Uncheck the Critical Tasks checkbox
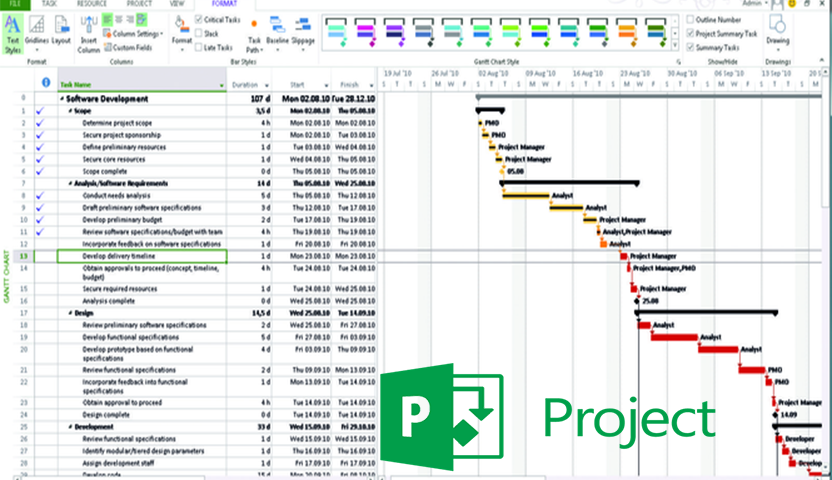This screenshot has height=480, width=832. click(199, 20)
